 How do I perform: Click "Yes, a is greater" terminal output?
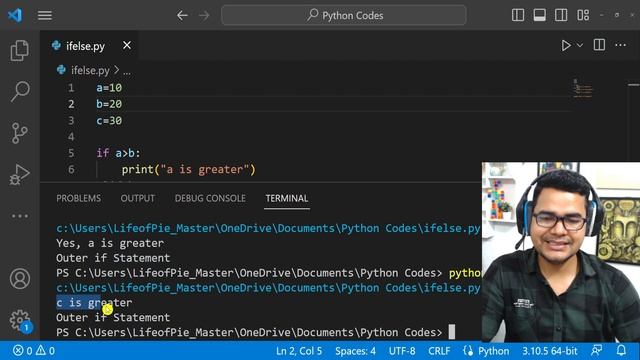click(110, 243)
